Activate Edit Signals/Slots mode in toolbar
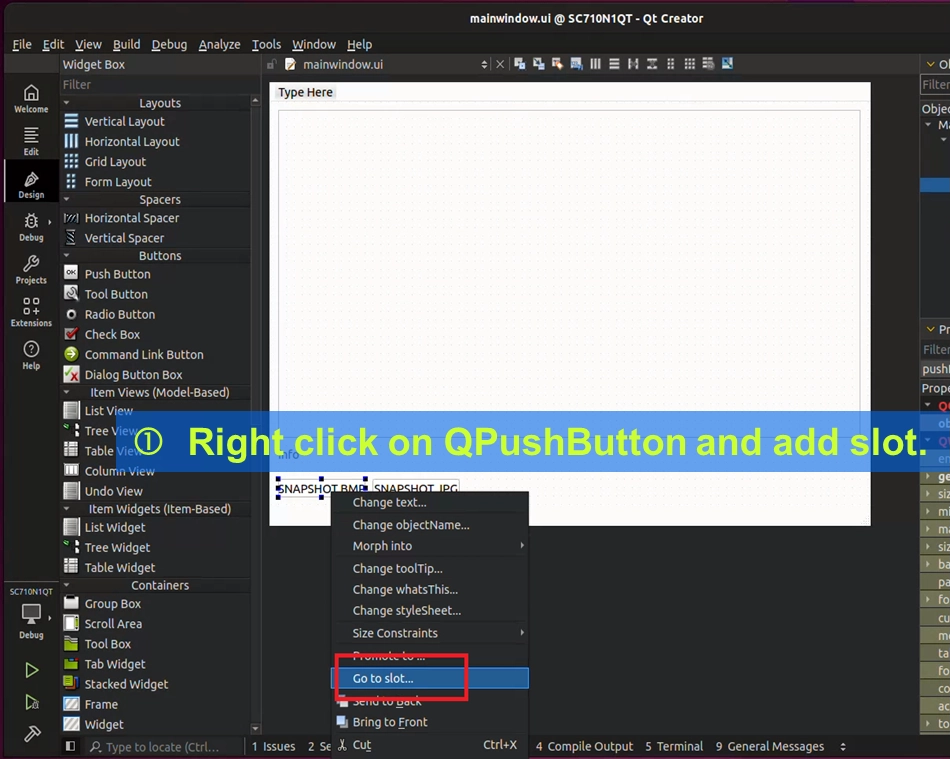The width and height of the screenshot is (952, 759). [539, 64]
